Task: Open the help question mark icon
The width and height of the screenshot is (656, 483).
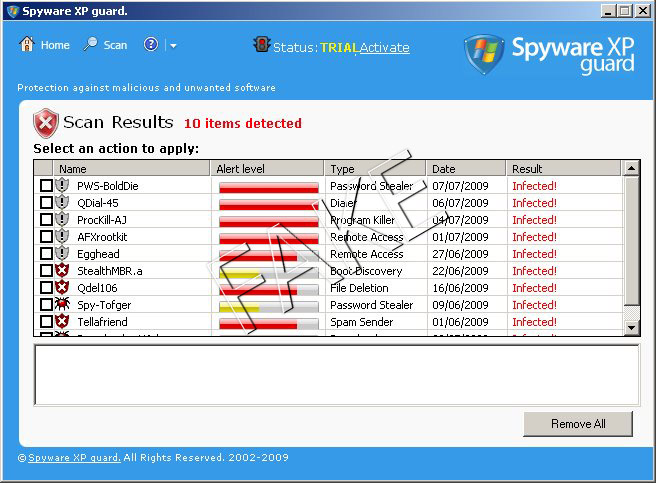Action: [x=151, y=44]
